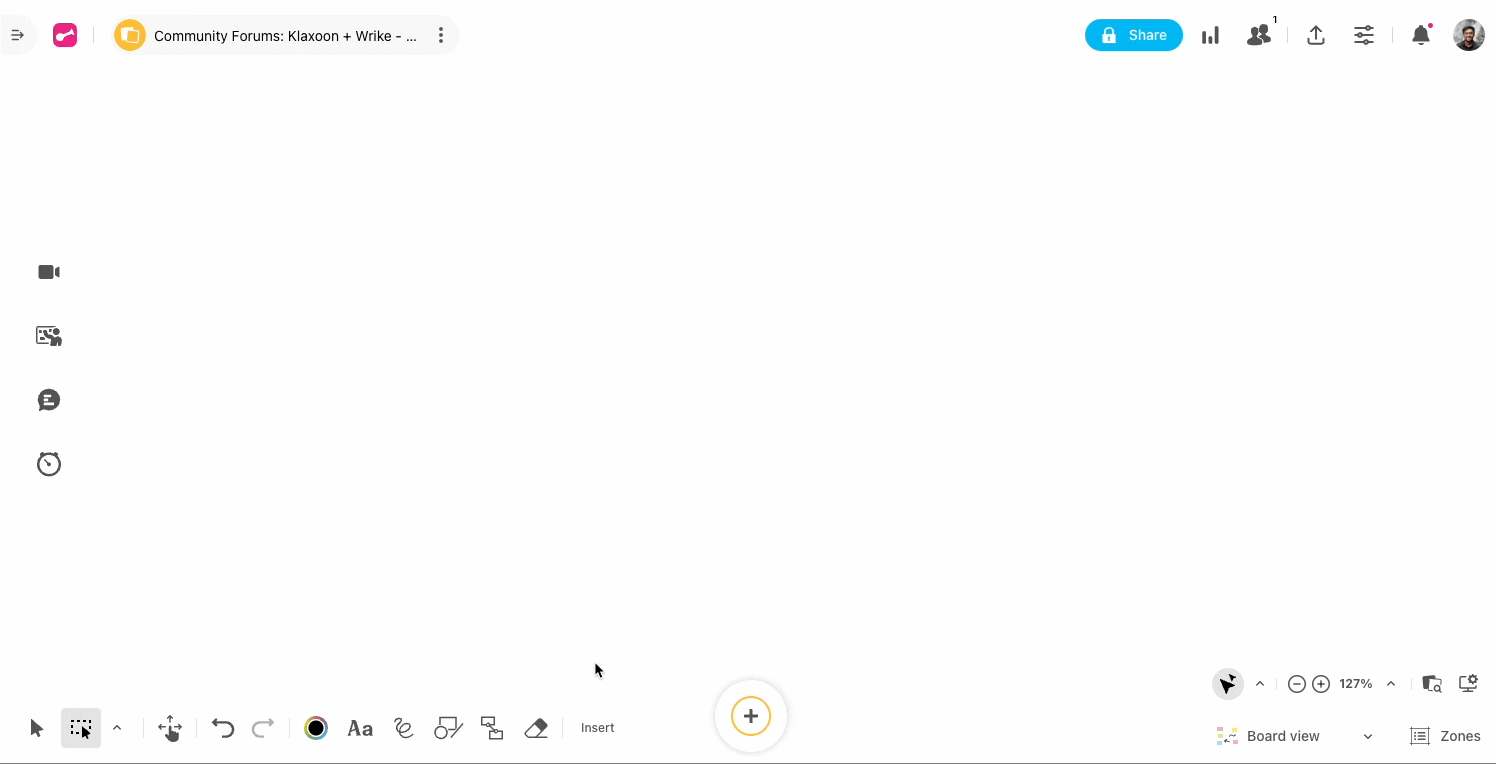Open the display settings monitor gear icon

pyautogui.click(x=1468, y=684)
